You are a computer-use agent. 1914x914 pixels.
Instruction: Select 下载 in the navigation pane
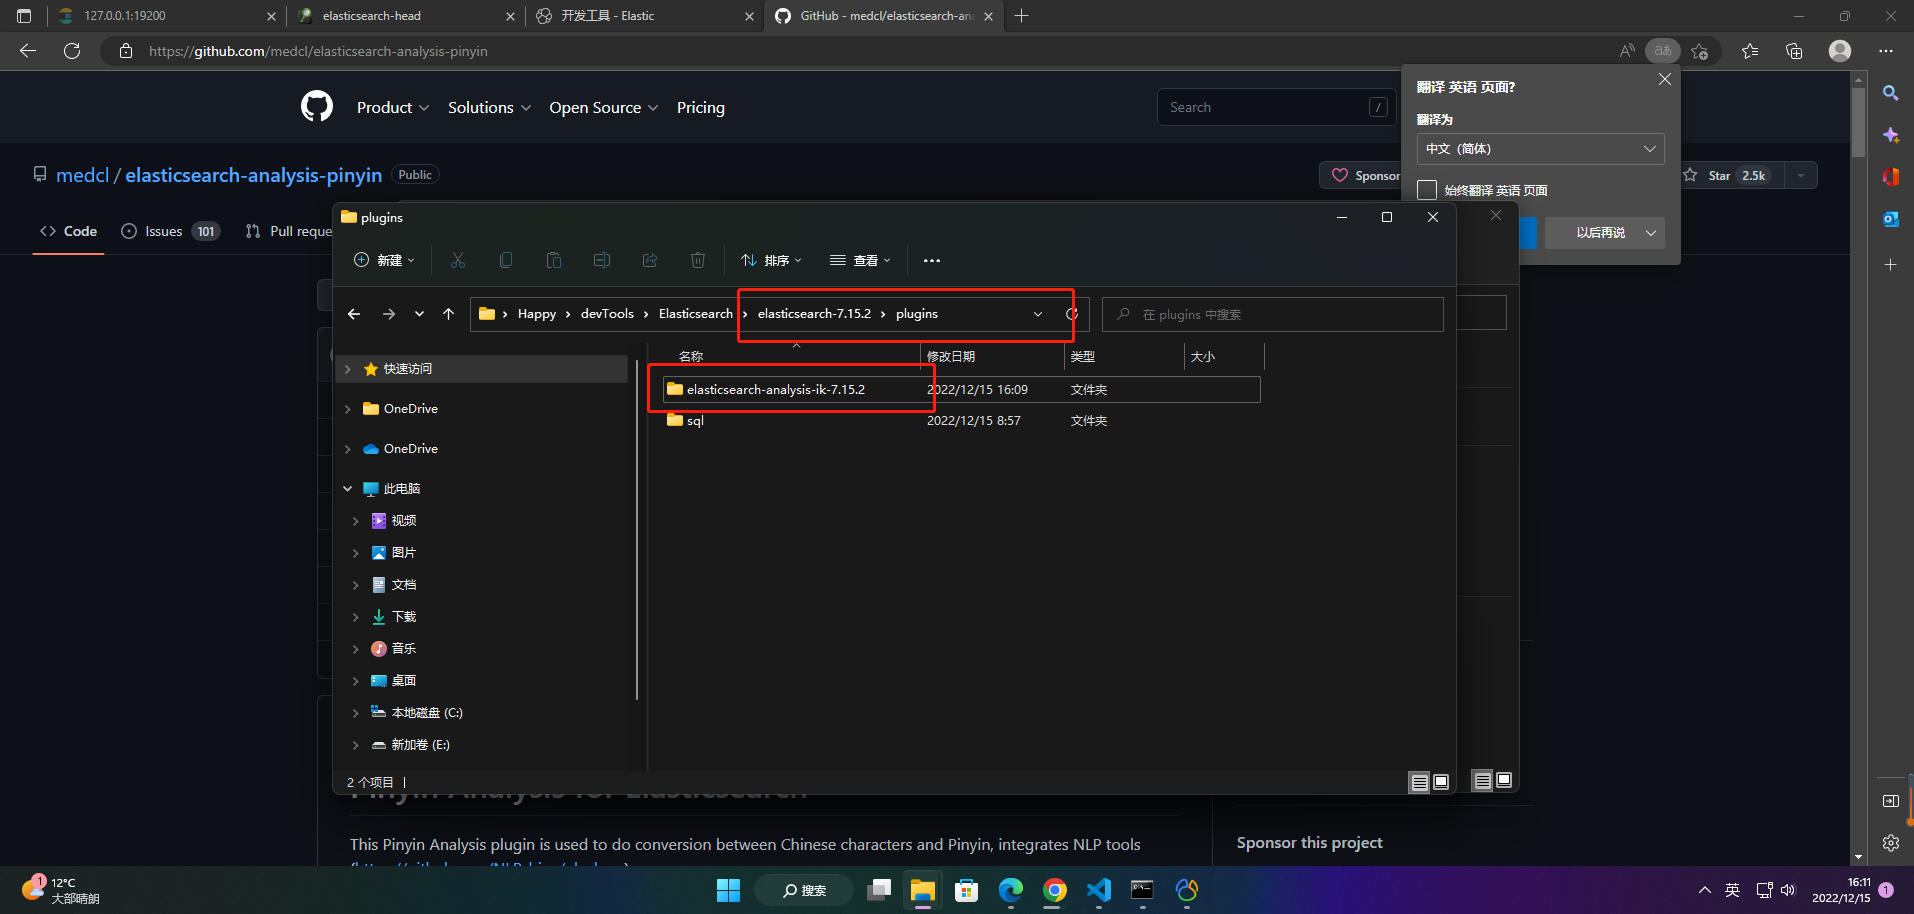404,617
